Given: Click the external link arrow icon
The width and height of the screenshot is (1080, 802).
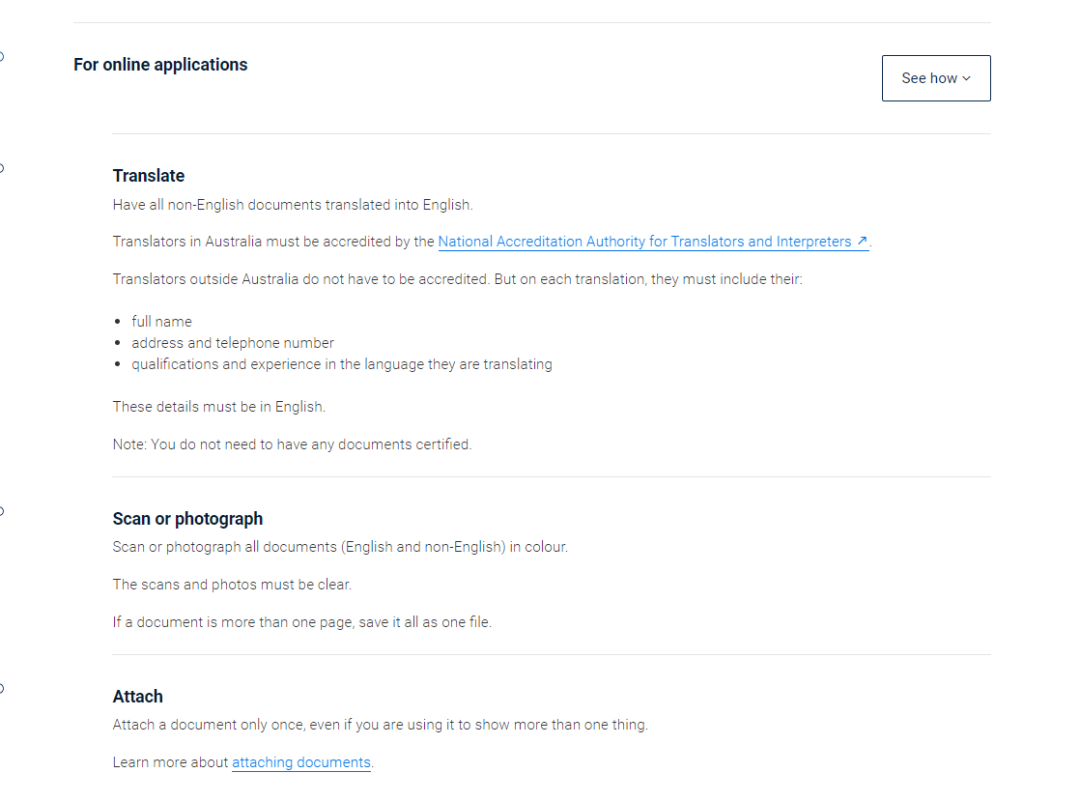Looking at the screenshot, I should point(862,241).
